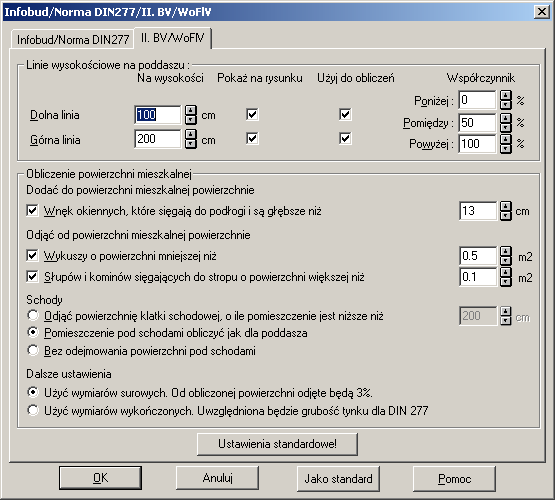Increase the Górna linia height with up arrow
This screenshot has height=500, width=555.
[191, 134]
